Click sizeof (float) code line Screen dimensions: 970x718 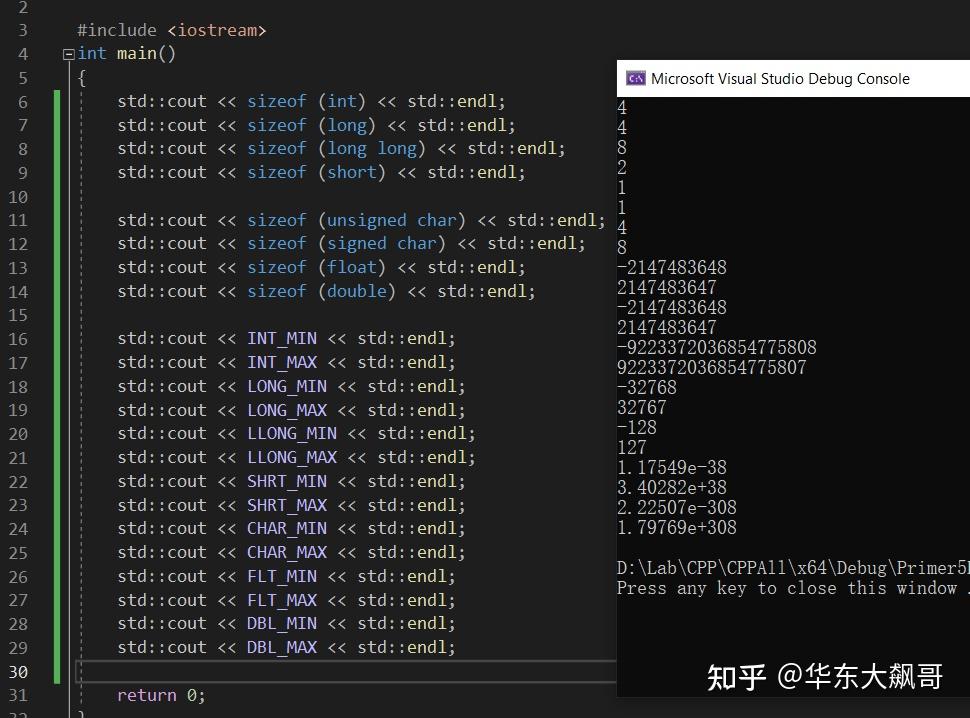click(x=321, y=268)
